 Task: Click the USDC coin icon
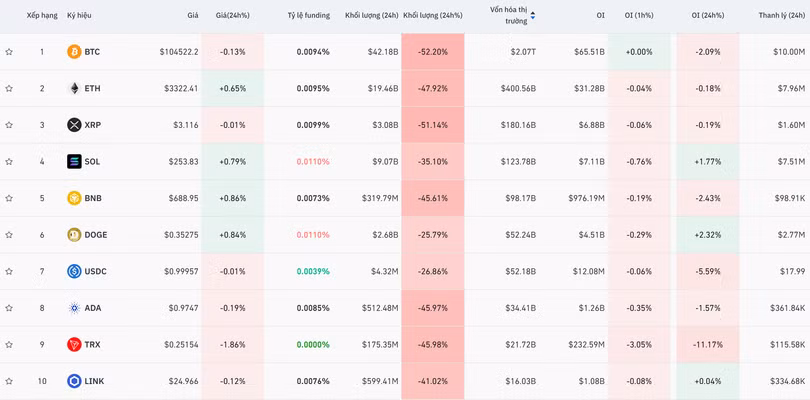click(74, 271)
